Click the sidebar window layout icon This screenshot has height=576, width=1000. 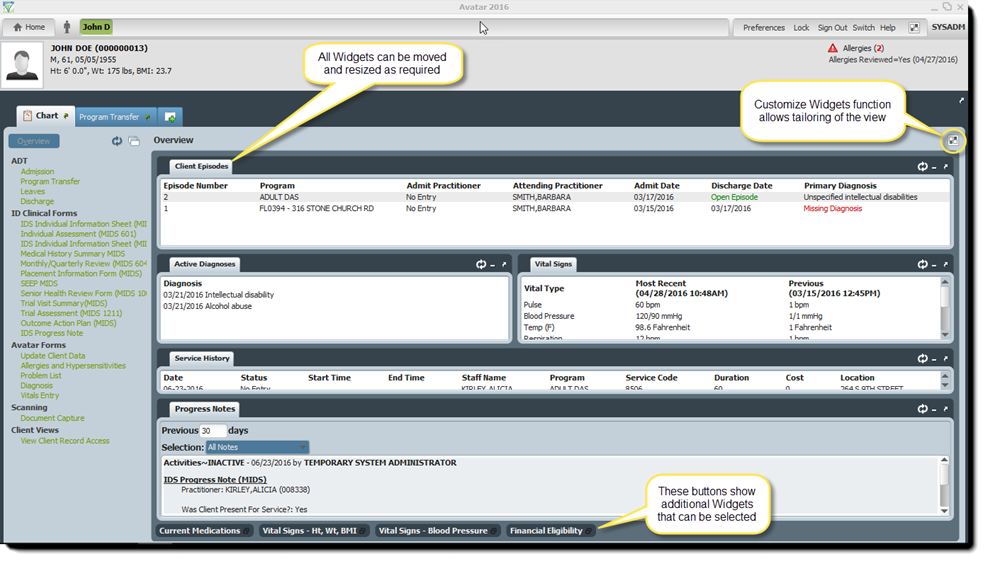134,141
